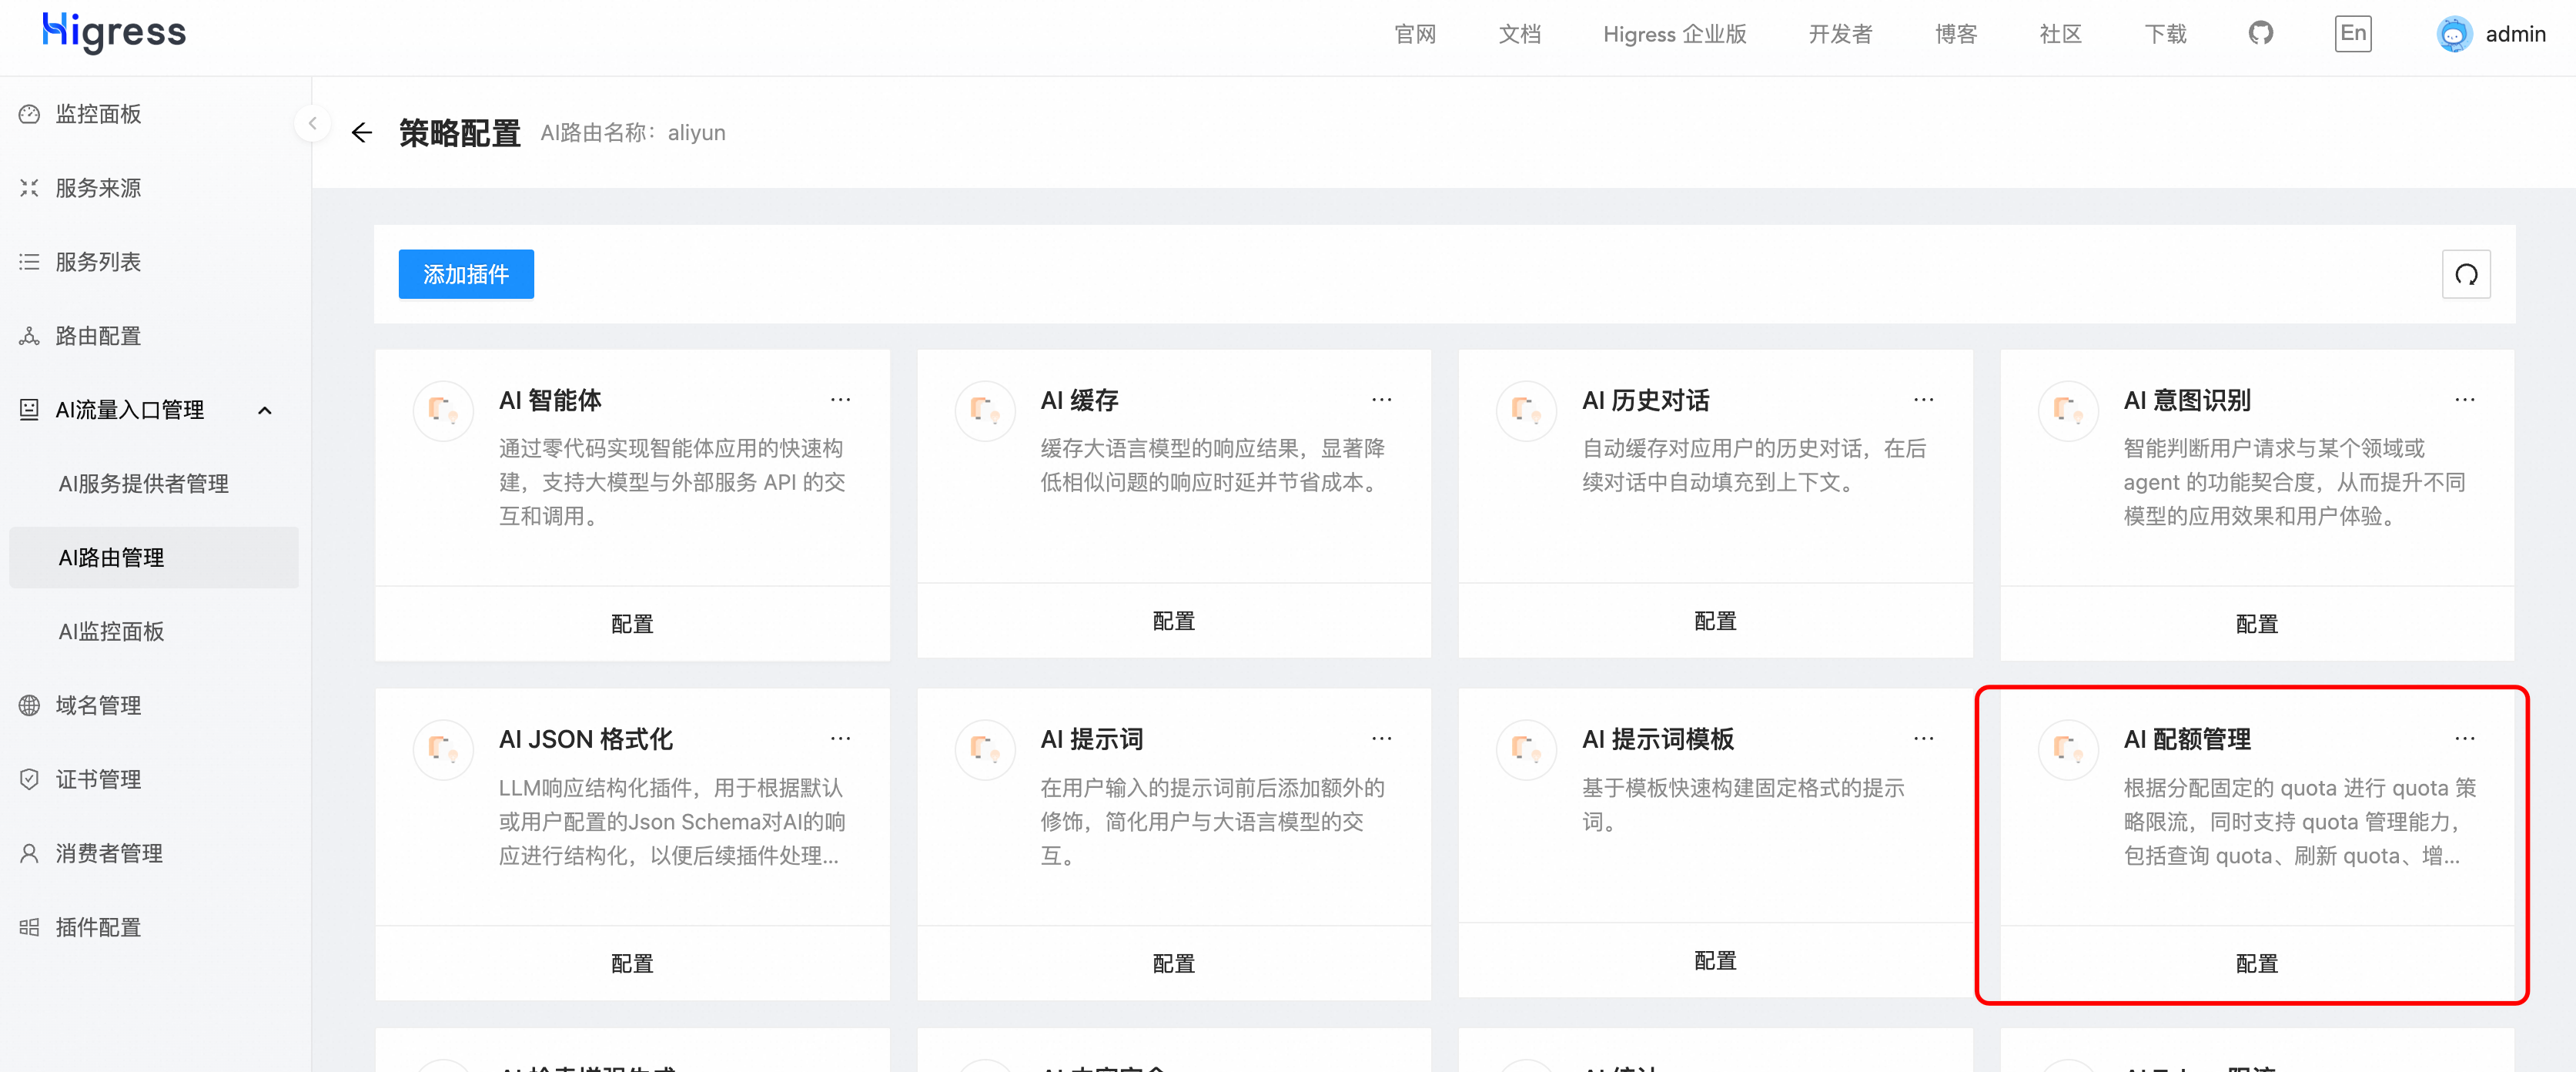Open AI监控面板 in the sidebar
The image size is (2576, 1072).
click(x=111, y=632)
